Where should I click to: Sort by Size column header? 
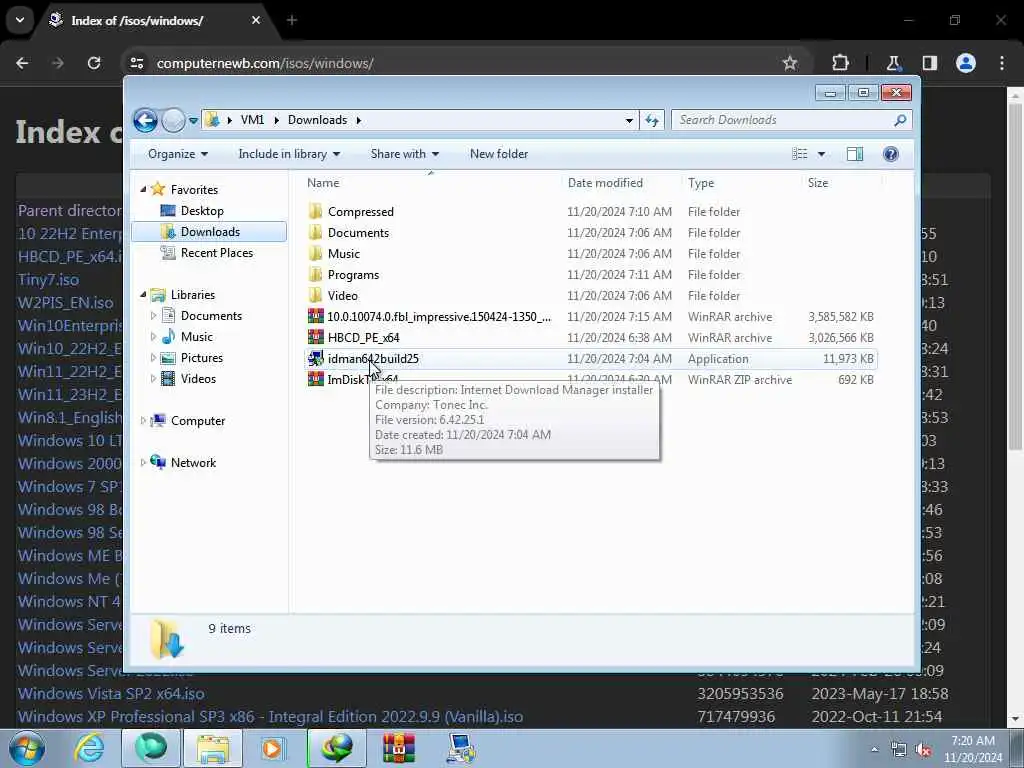click(818, 183)
